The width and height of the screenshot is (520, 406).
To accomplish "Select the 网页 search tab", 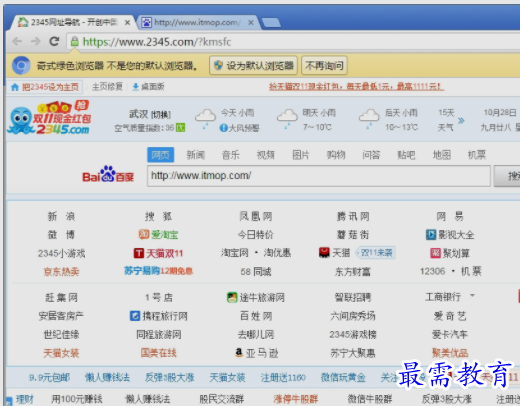I will click(x=161, y=155).
